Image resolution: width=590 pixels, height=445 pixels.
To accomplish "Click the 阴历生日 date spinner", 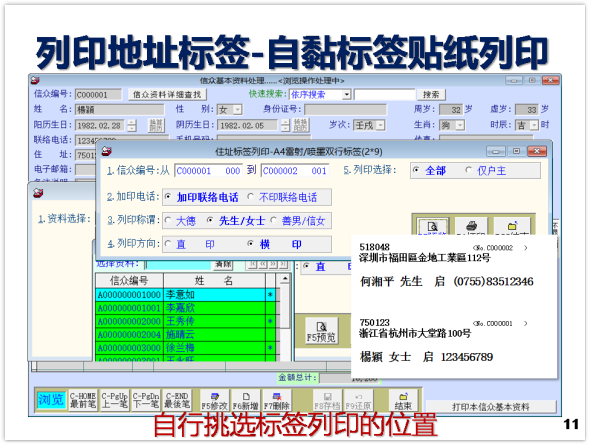I will [286, 125].
